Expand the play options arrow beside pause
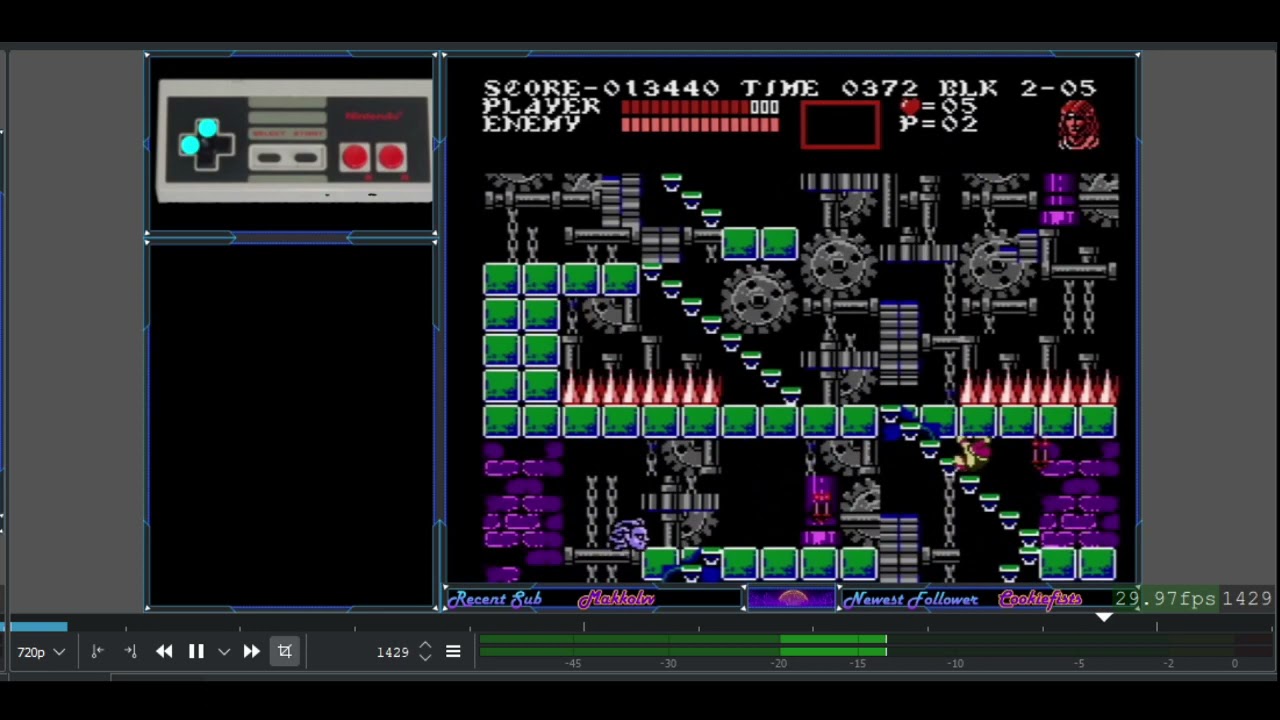Screen dimensions: 1280x720 tap(223, 652)
